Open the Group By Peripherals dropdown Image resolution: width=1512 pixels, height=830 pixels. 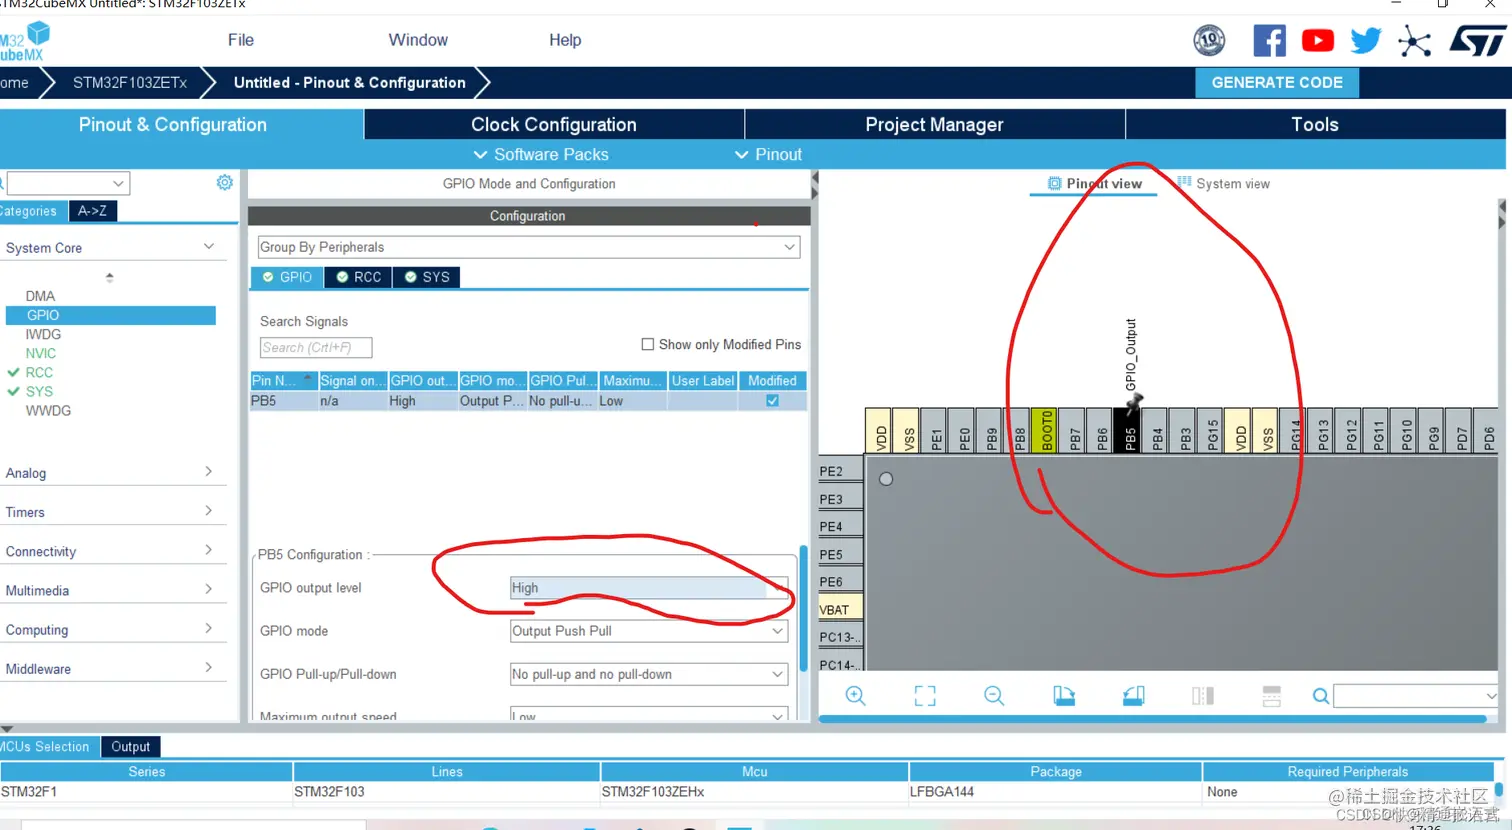click(x=528, y=247)
